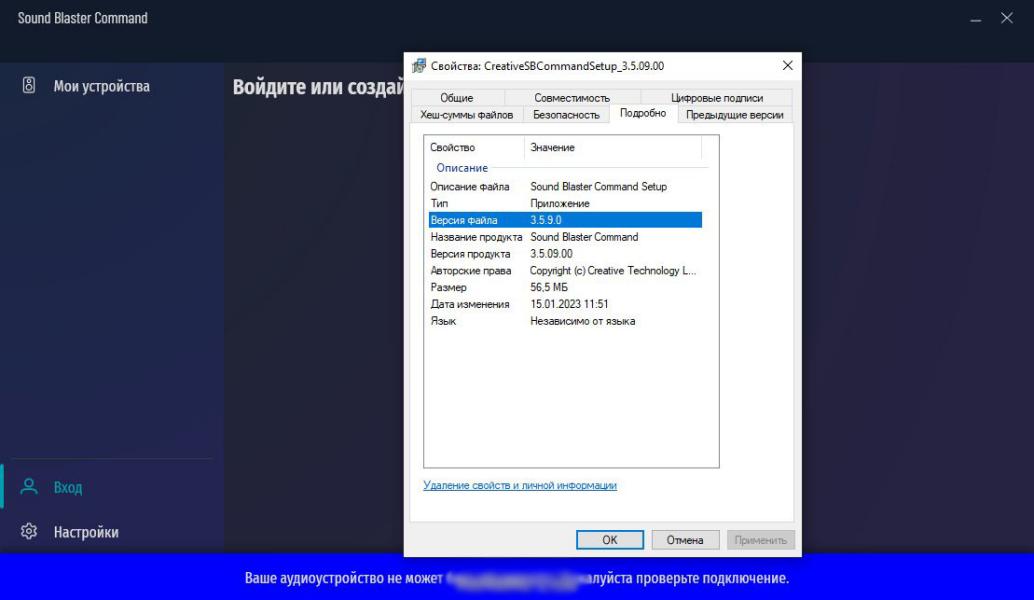The height and width of the screenshot is (600, 1034).
Task: Select the Название продукта row
Action: [565, 237]
